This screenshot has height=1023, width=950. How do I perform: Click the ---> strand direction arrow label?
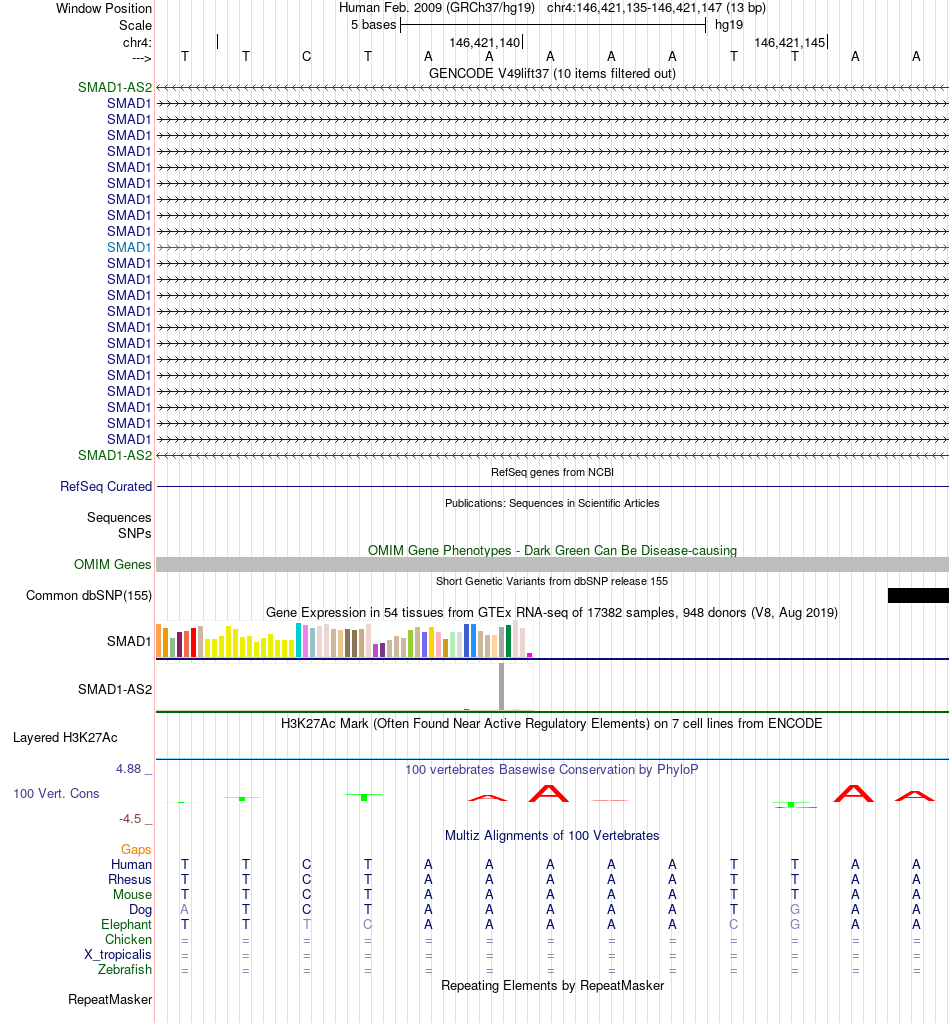tap(142, 58)
